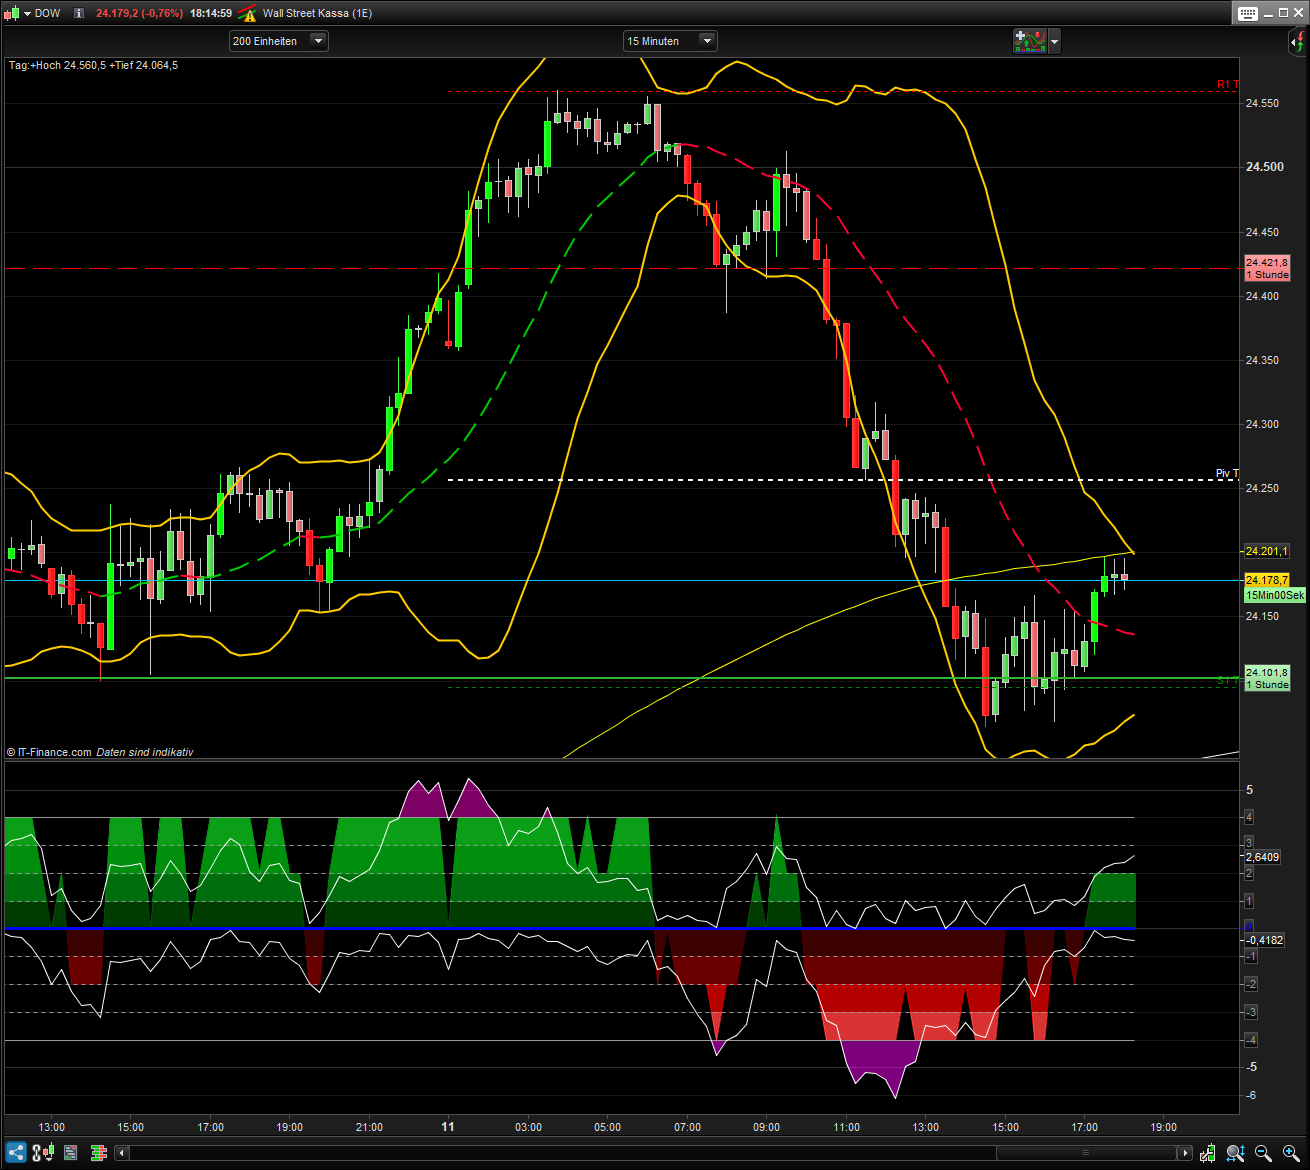Click the blue share icon
This screenshot has width=1310, height=1170.
(x=16, y=1153)
